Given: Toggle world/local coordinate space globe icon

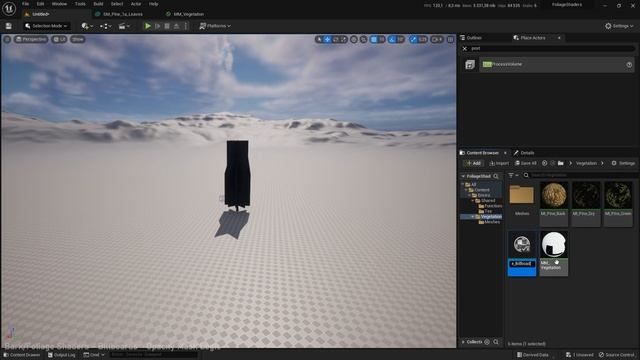Looking at the screenshot, I should [x=354, y=40].
